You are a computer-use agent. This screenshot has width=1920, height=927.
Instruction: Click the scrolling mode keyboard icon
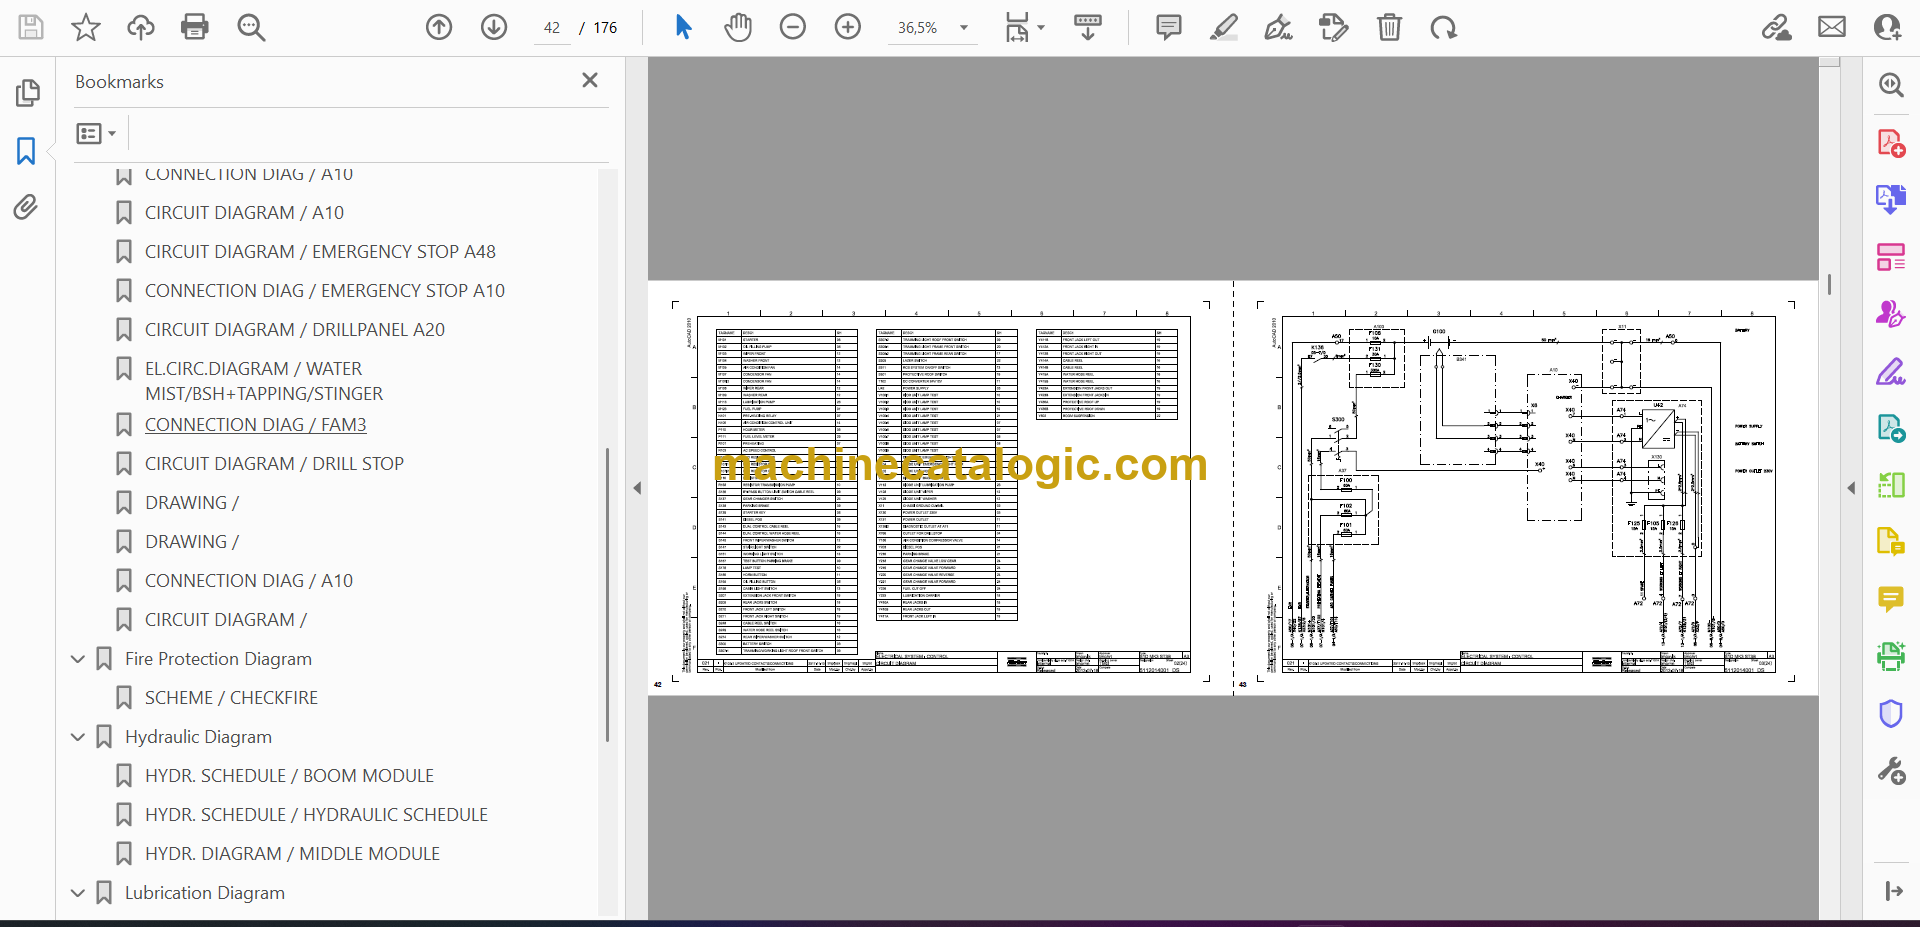tap(1088, 27)
